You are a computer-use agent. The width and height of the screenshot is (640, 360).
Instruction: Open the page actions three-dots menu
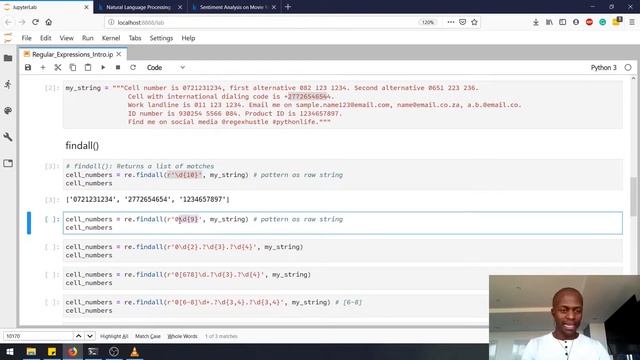(x=451, y=22)
